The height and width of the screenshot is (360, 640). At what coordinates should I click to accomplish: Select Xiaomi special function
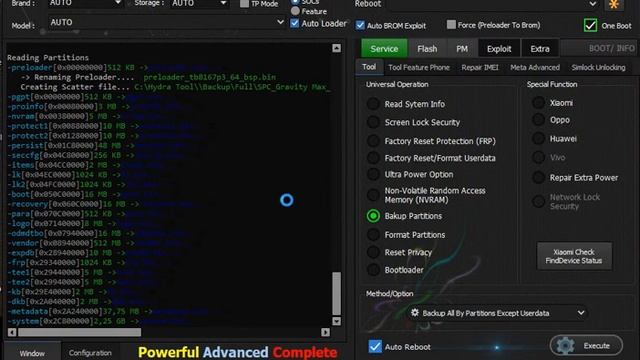(538, 102)
